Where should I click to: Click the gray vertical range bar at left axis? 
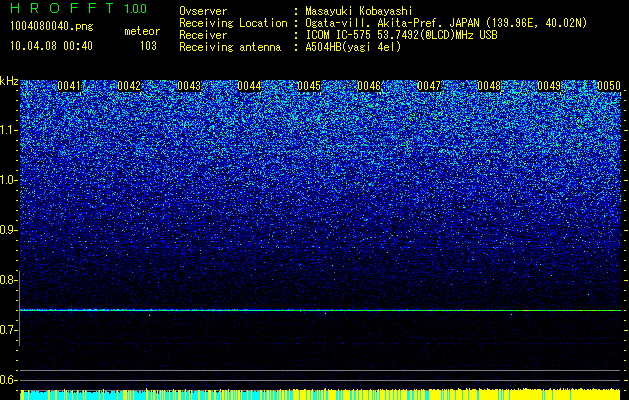tap(20, 308)
